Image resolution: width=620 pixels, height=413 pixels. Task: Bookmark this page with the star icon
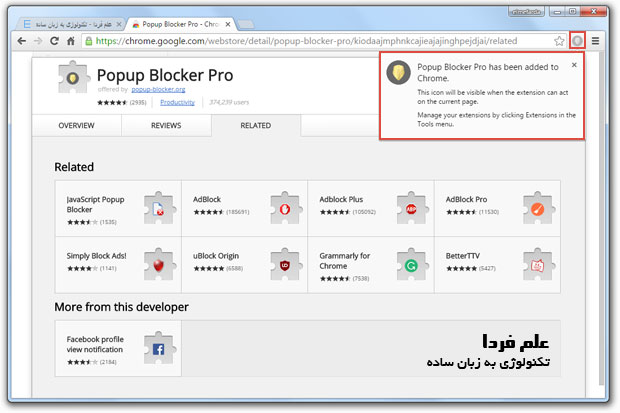click(559, 41)
